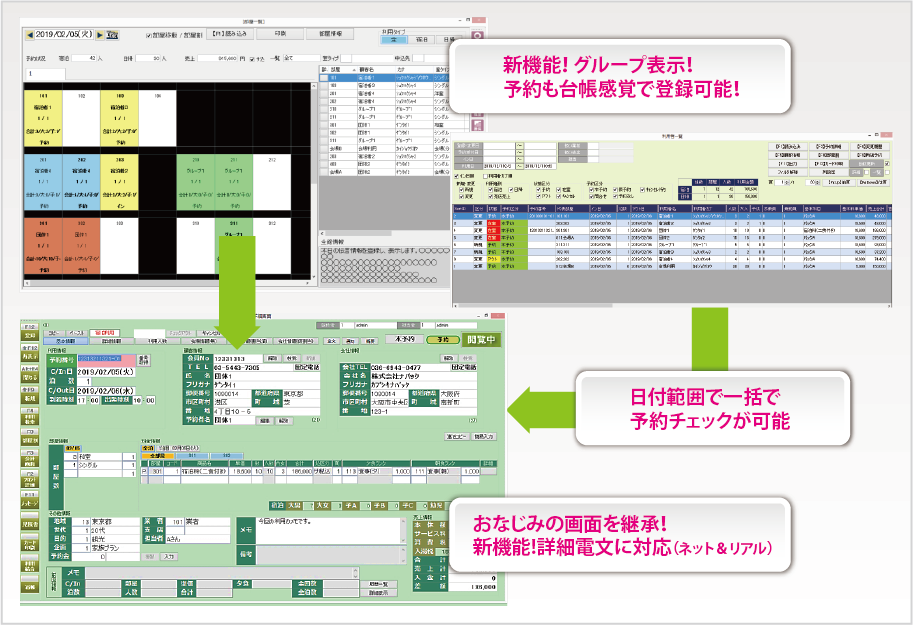Toggle the 部屋移動/部屋割 checkbox
This screenshot has height=625, width=913.
pyautogui.click(x=148, y=36)
